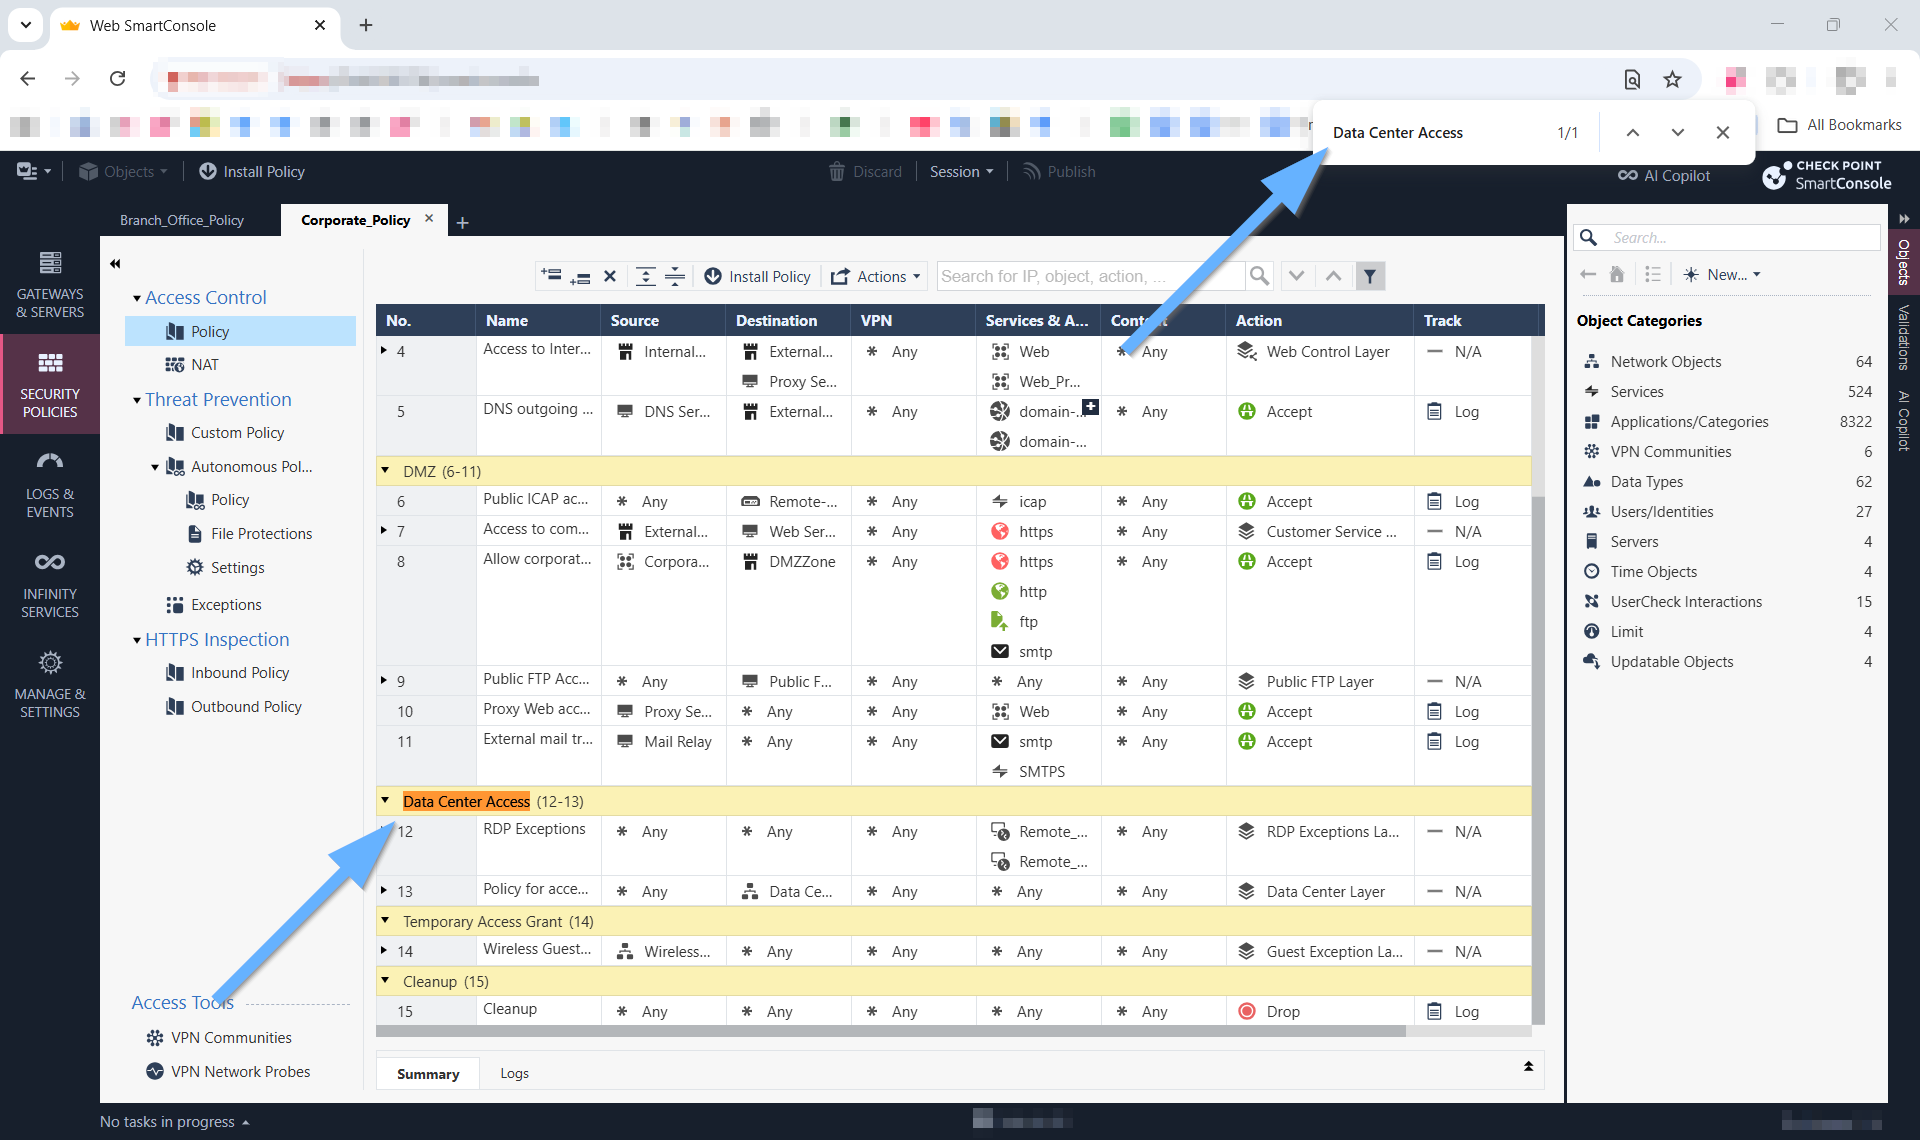This screenshot has width=1920, height=1140.
Task: Open Logs & Events sidebar view
Action: click(50, 485)
